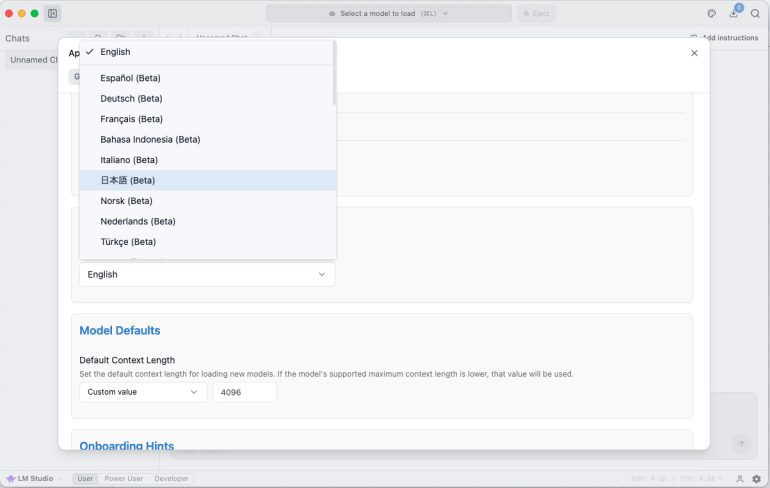Click the 4096 context length field
Image resolution: width=770 pixels, height=488 pixels.
[x=244, y=392]
